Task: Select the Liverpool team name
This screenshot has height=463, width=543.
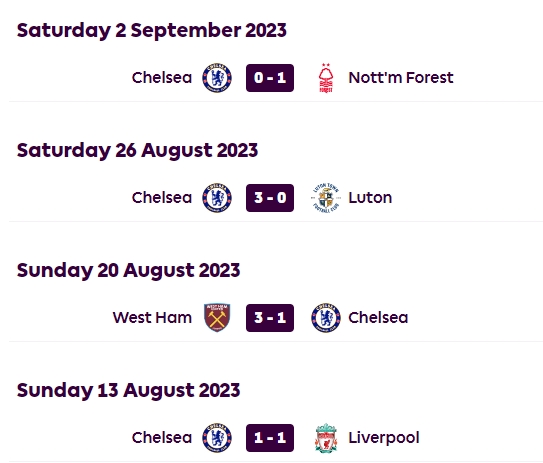Action: (384, 438)
